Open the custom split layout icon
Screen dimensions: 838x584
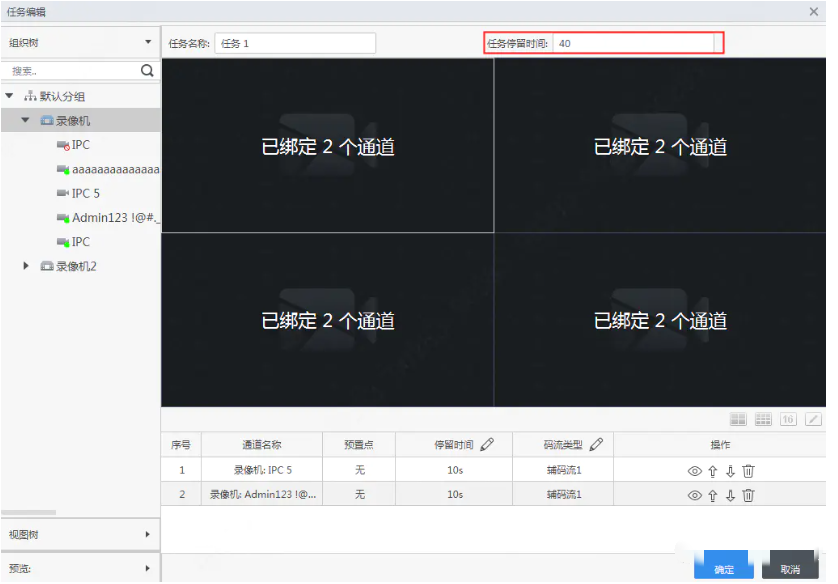coord(813,419)
